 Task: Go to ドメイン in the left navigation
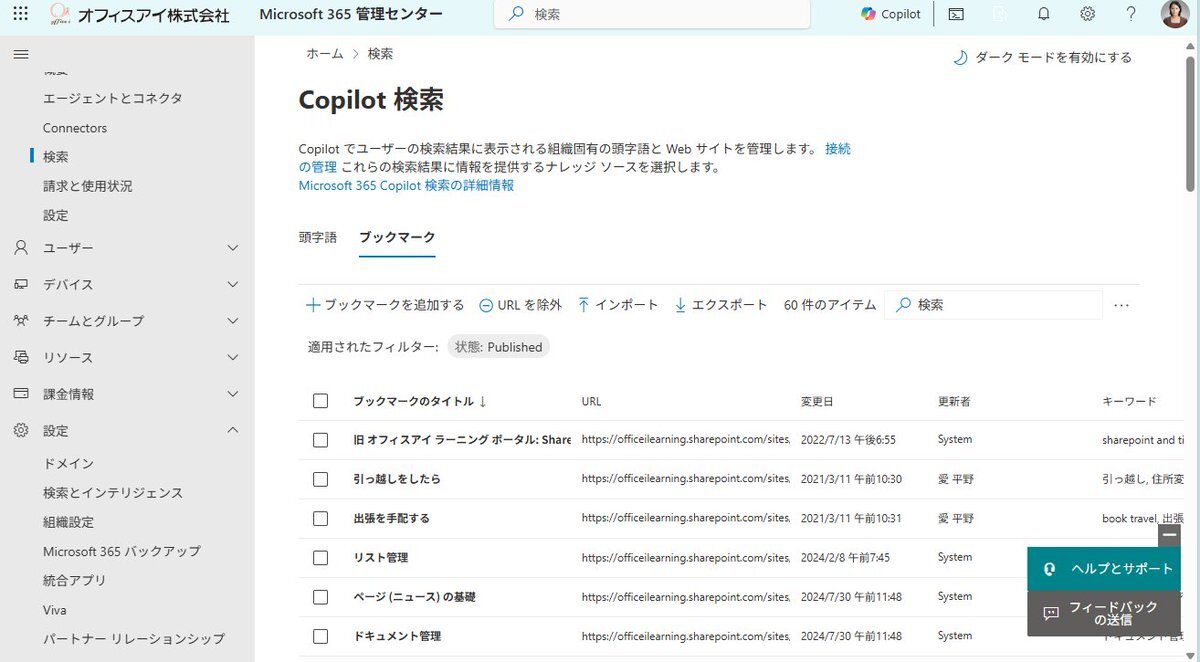[69, 464]
